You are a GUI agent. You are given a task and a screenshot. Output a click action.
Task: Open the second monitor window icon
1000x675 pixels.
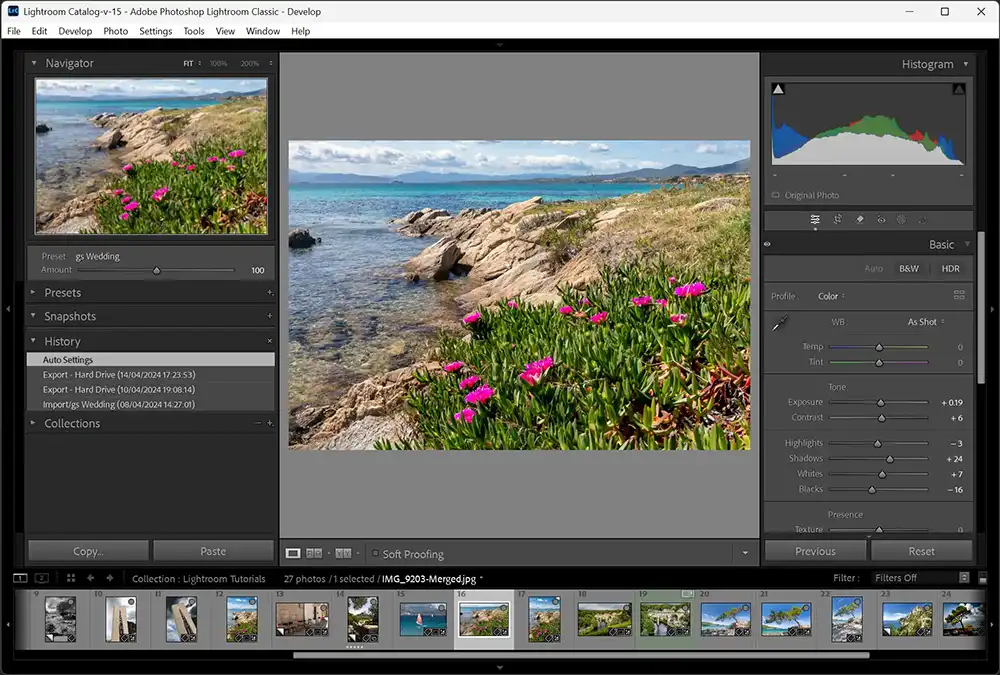click(40, 577)
